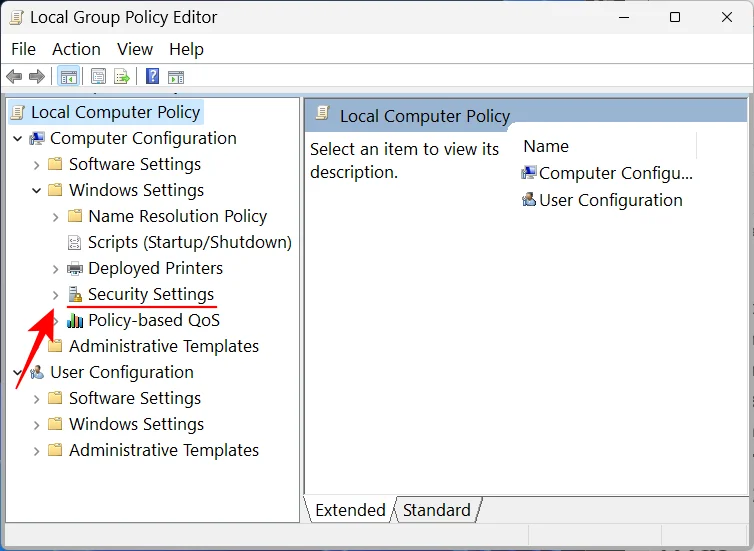Toggle the Show/Hide Action Pane toolbar icon
The height and width of the screenshot is (551, 754).
(x=176, y=76)
